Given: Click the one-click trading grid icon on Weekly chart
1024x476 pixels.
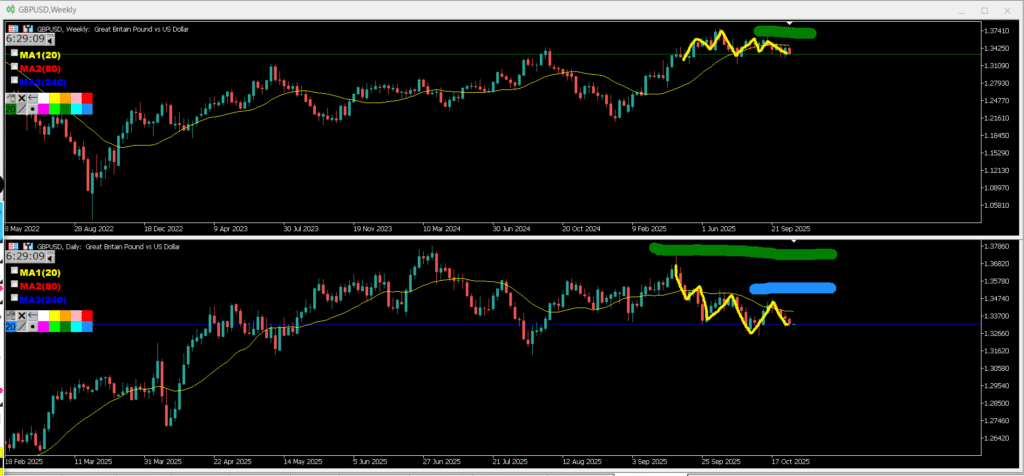Looking at the screenshot, I should [13, 29].
